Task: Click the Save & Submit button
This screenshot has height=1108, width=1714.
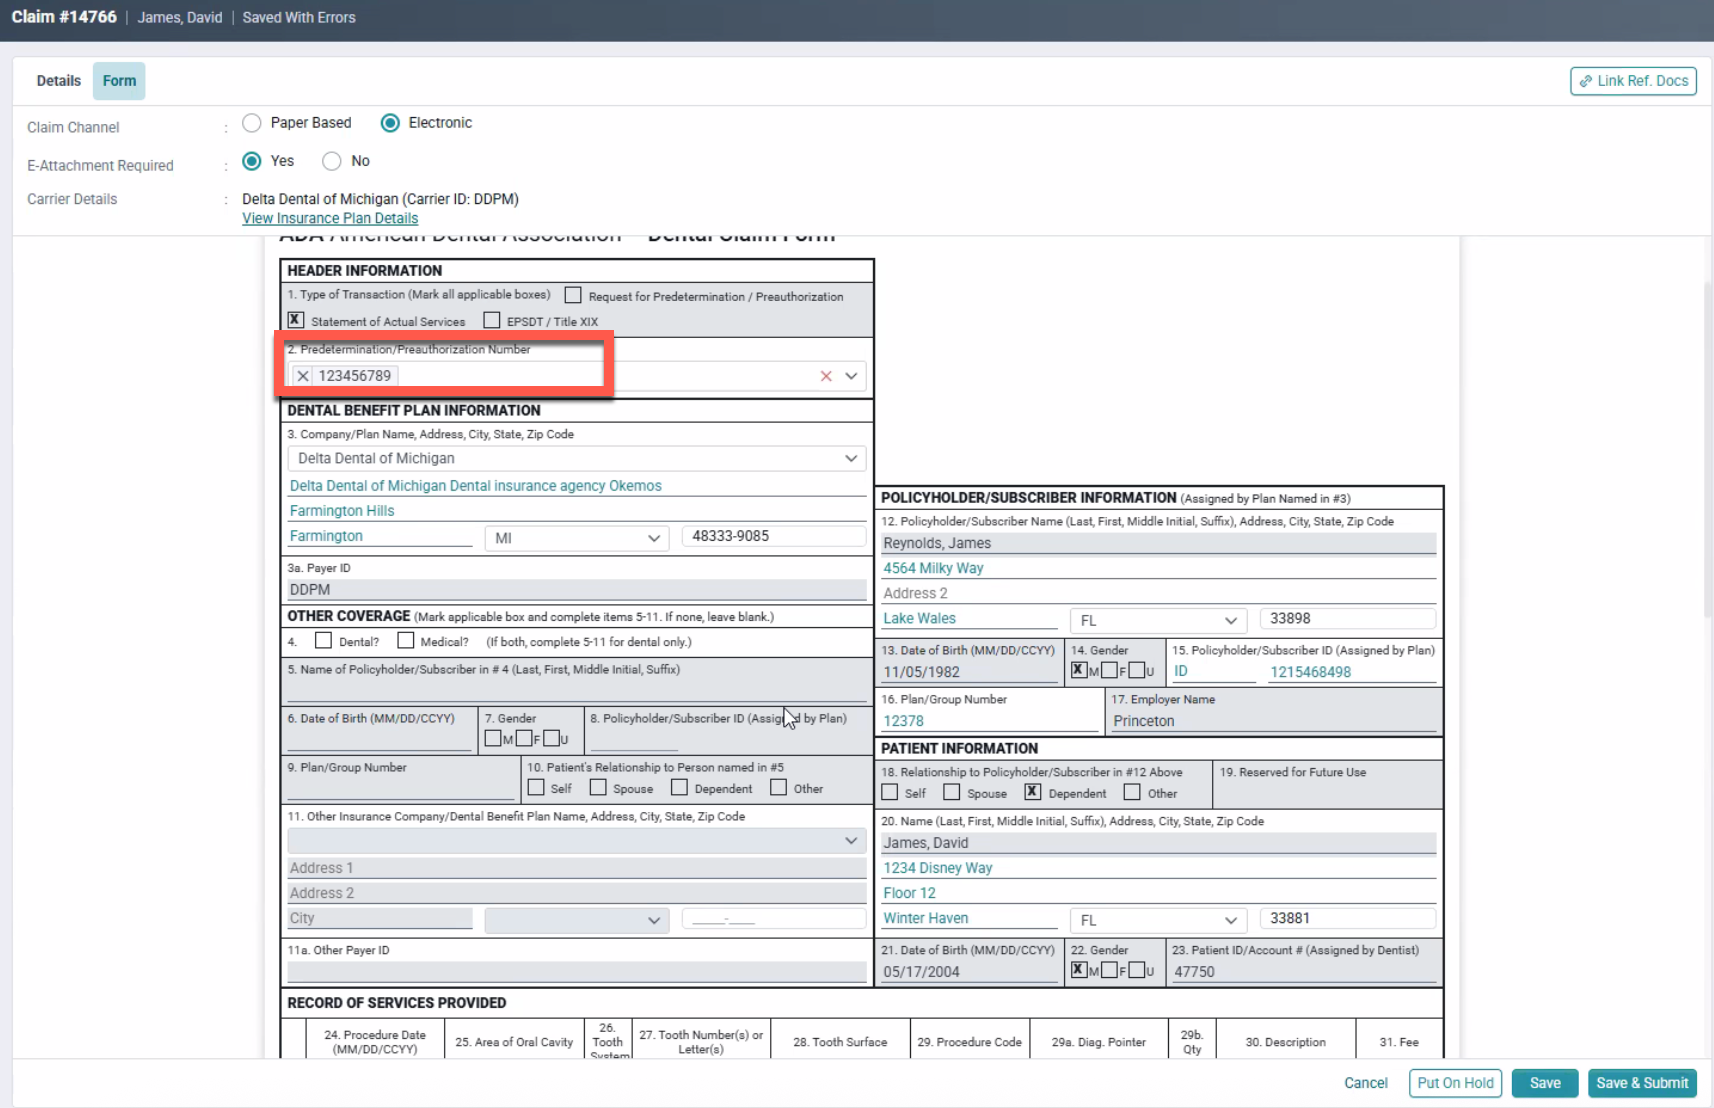Action: pos(1642,1083)
